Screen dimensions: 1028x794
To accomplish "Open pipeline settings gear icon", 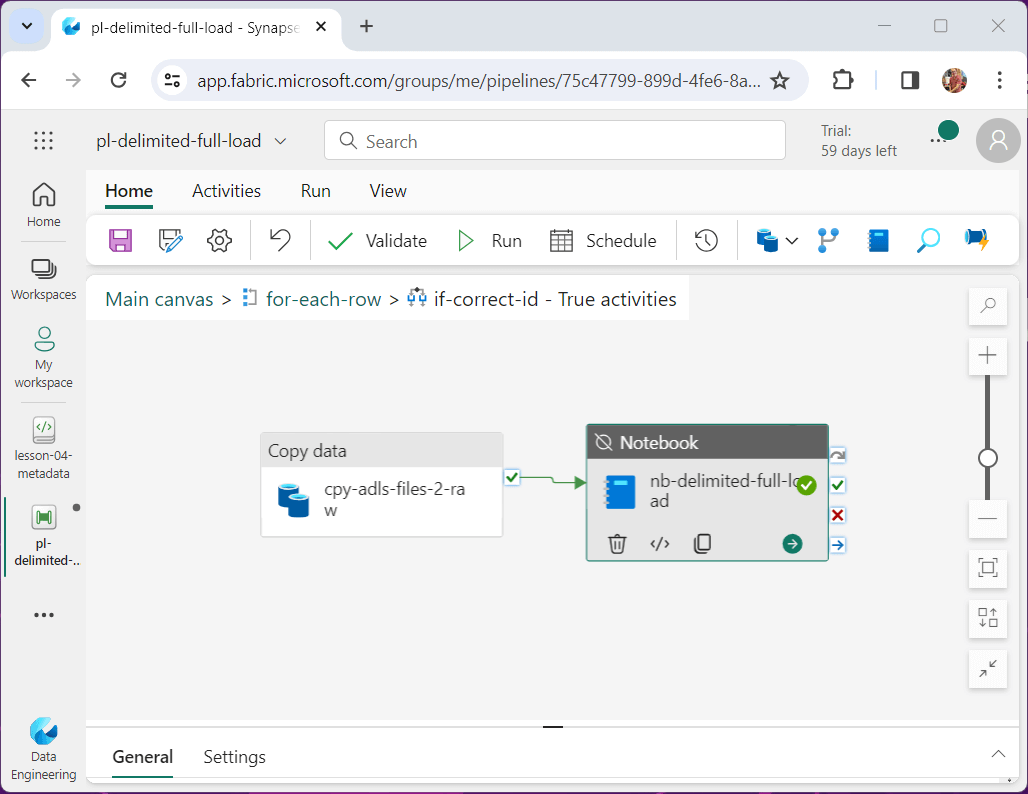I will point(220,241).
